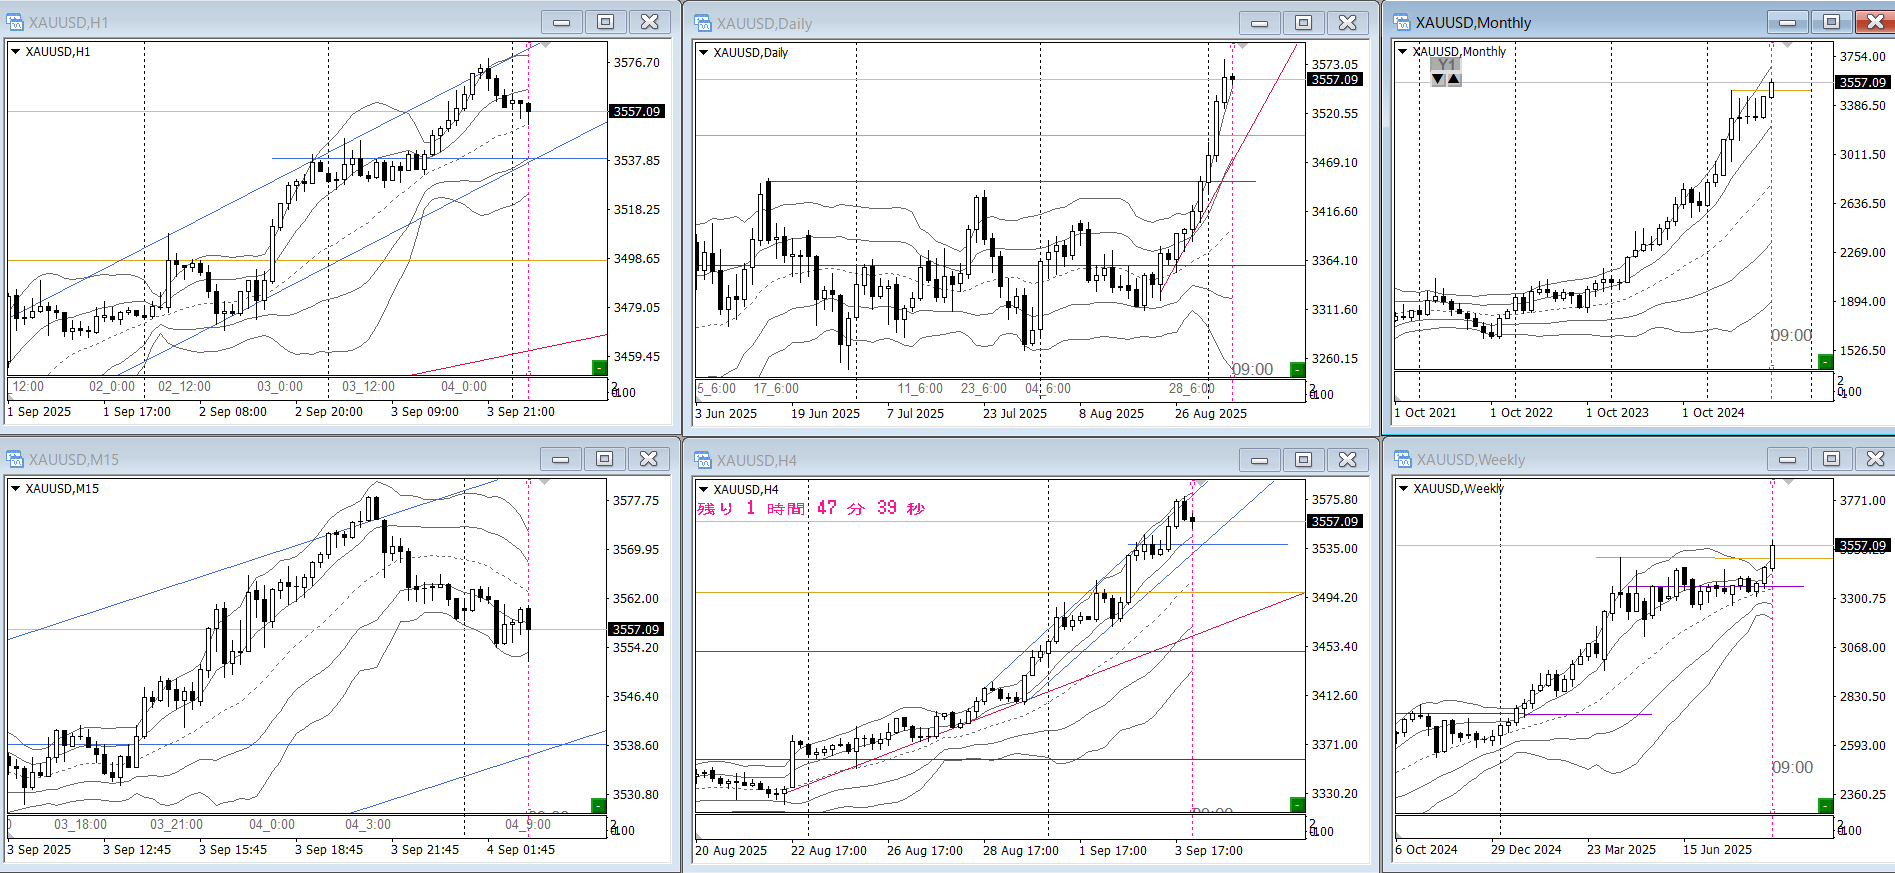
Task: Toggle the green minus box on H4 chart
Action: pyautogui.click(x=1297, y=805)
